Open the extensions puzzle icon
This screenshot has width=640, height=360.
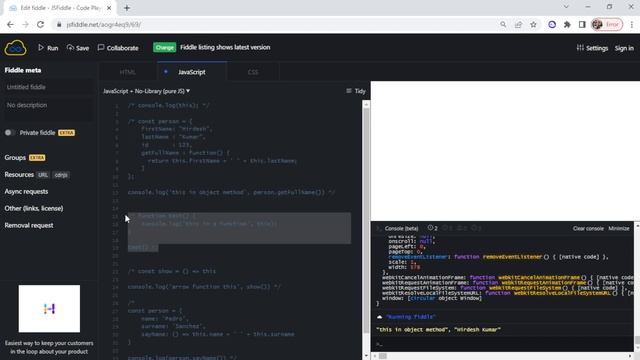(567, 24)
